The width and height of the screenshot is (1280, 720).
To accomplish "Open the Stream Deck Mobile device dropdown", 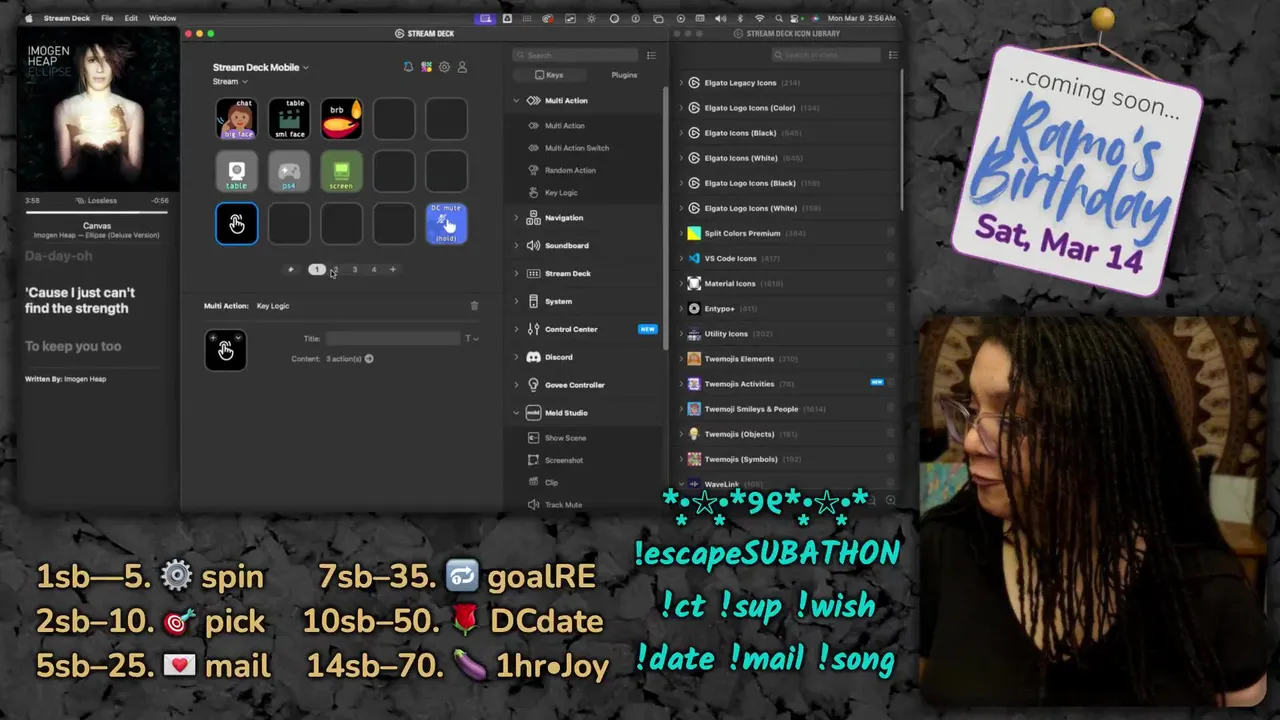I will coord(261,67).
